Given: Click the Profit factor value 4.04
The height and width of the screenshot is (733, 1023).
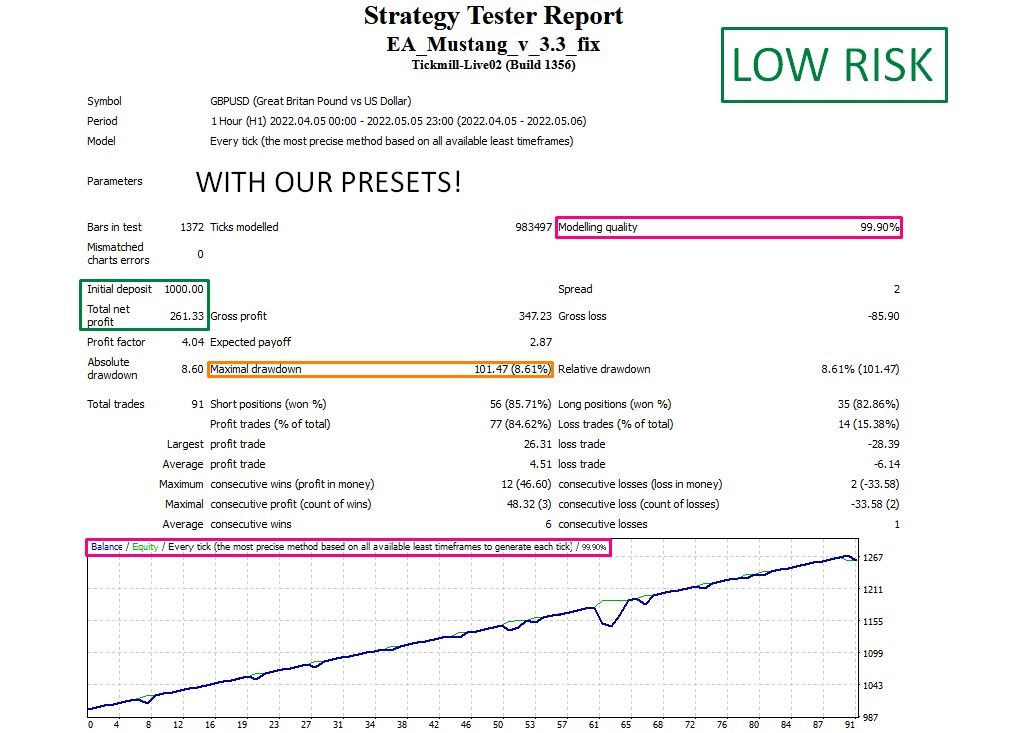Looking at the screenshot, I should [192, 342].
